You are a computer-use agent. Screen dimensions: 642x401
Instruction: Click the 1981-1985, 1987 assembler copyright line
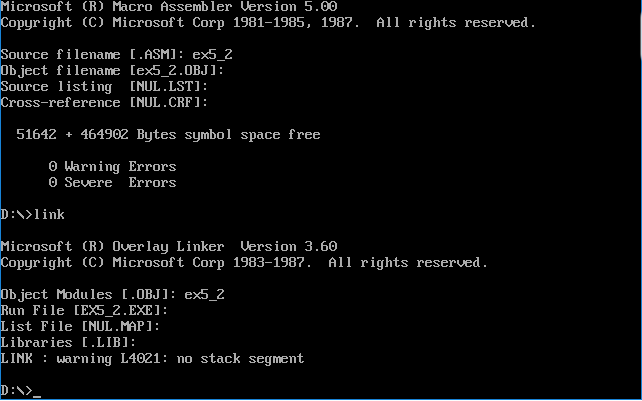pyautogui.click(x=268, y=22)
